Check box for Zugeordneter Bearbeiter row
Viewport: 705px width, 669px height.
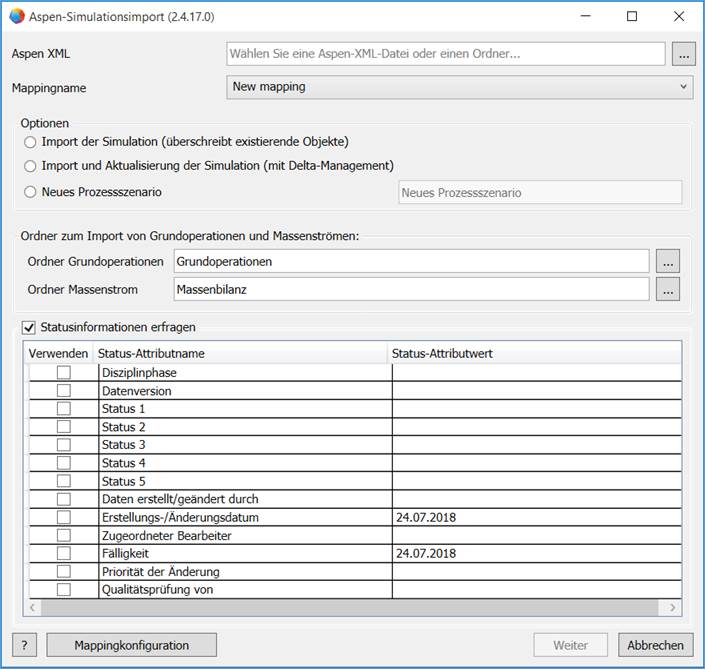coord(64,535)
